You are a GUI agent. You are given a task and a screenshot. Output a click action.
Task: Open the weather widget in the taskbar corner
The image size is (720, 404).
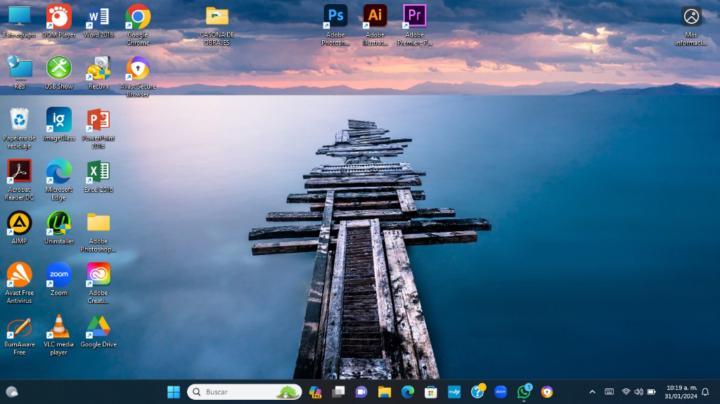(12, 392)
